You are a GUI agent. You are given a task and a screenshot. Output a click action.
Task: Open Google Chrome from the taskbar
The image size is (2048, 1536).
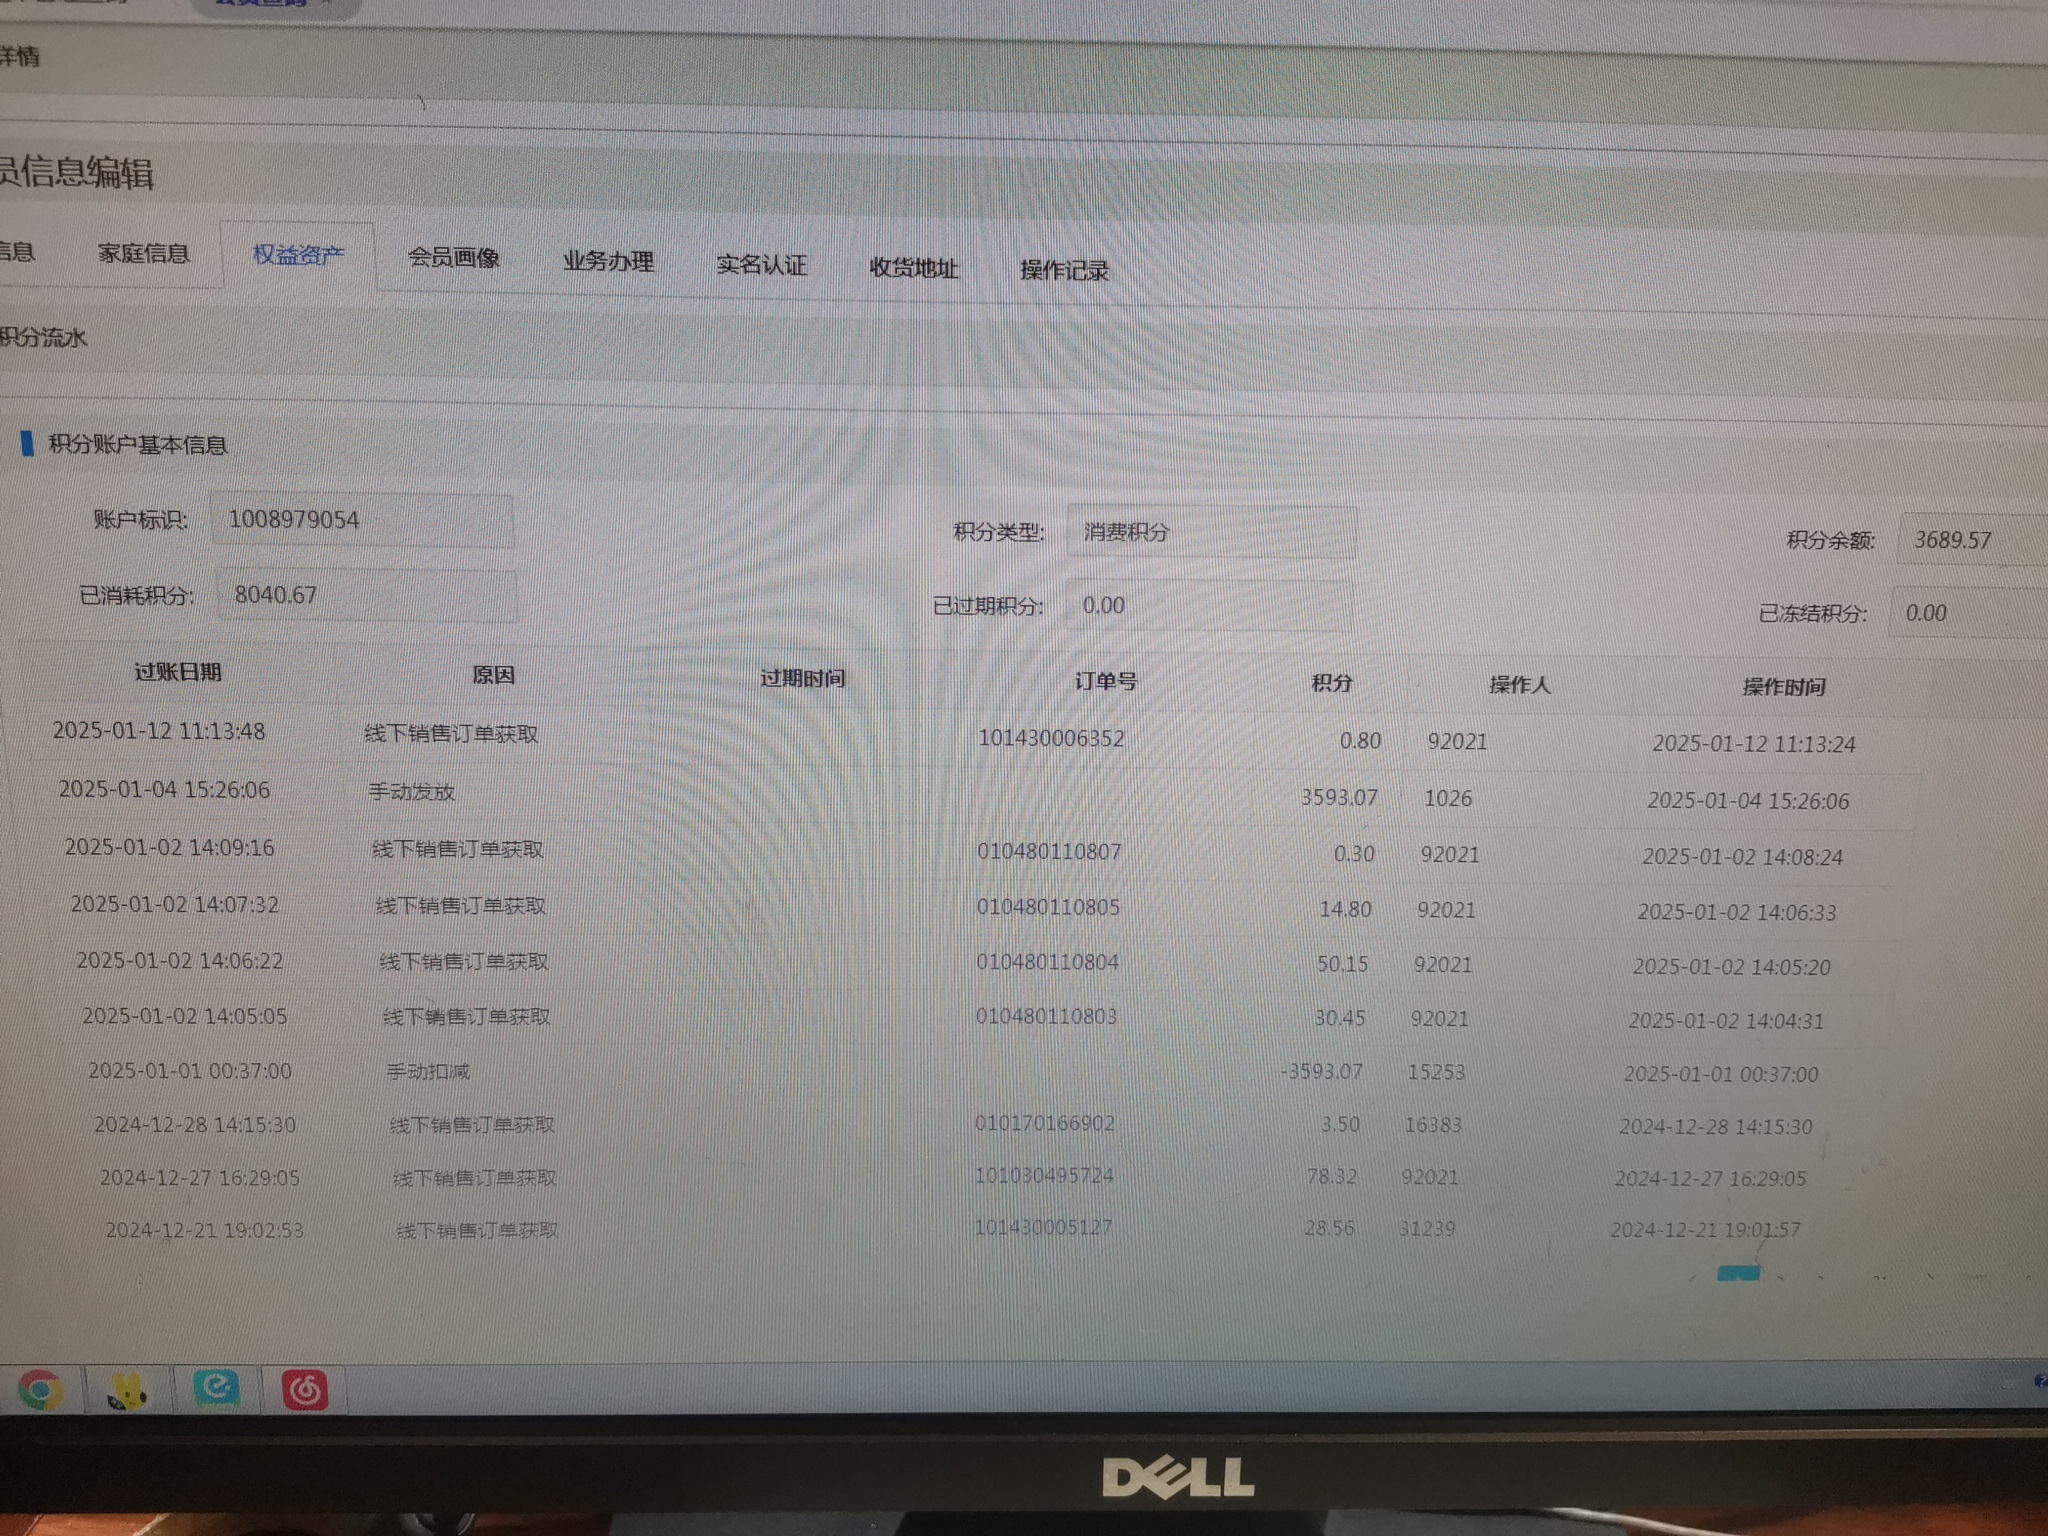click(40, 1390)
